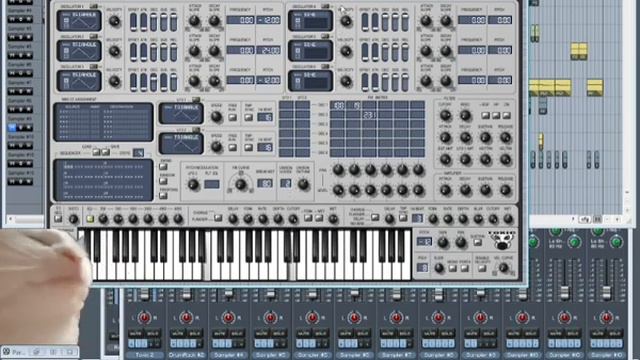The height and width of the screenshot is (360, 640).
Task: Click the FM Curve knob
Action: (240, 184)
